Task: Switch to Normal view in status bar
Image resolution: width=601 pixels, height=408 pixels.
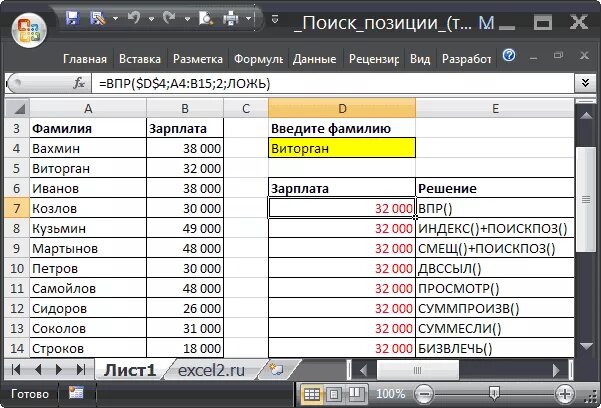Action: 312,394
